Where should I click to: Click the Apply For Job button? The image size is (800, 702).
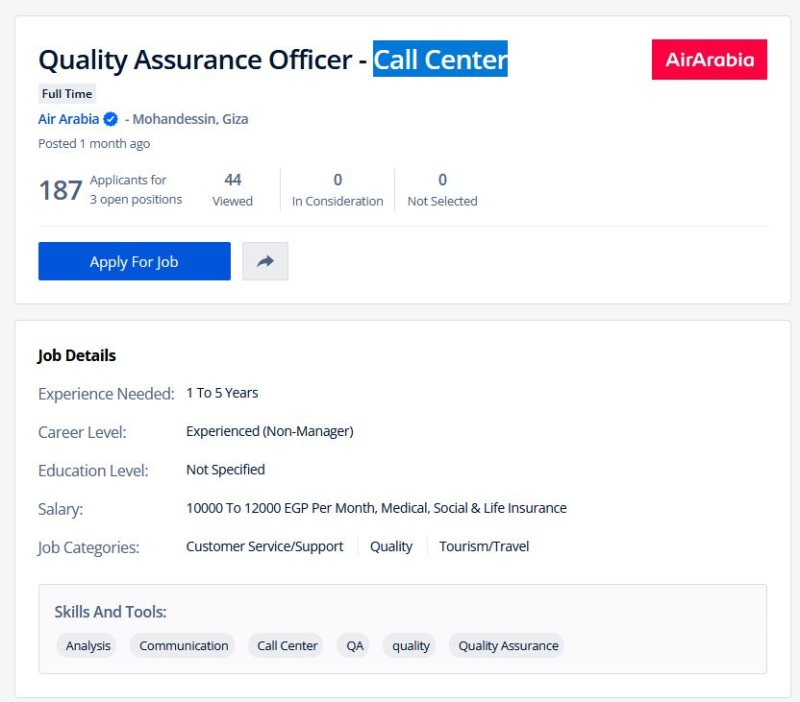(x=134, y=261)
